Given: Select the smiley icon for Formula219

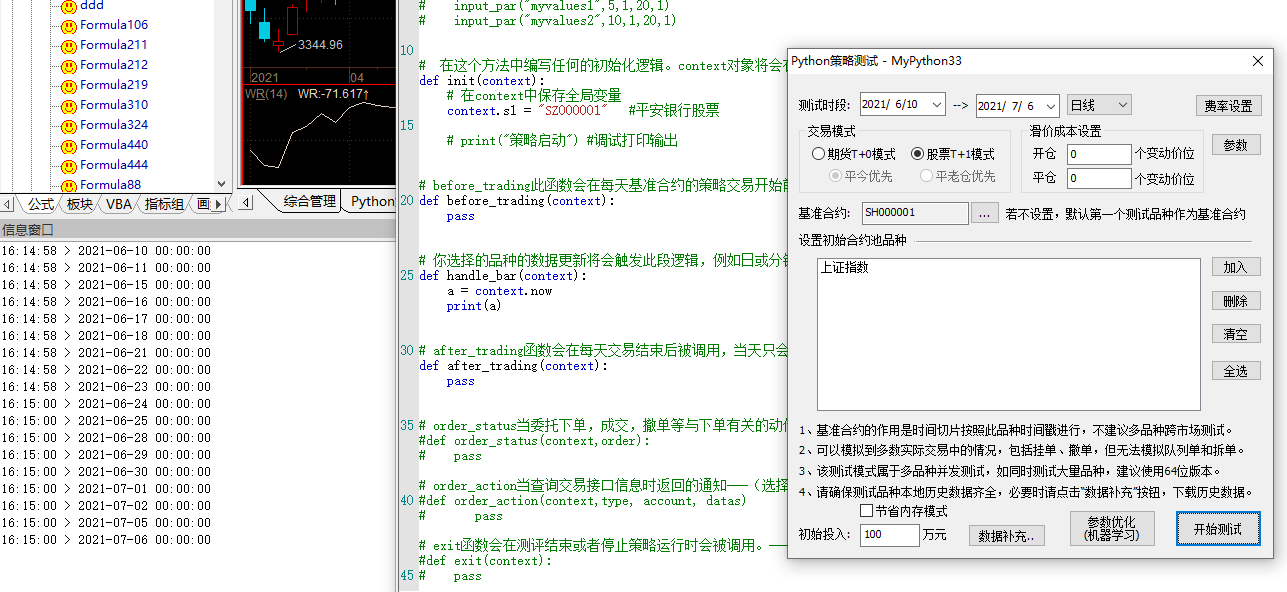Looking at the screenshot, I should 68,86.
